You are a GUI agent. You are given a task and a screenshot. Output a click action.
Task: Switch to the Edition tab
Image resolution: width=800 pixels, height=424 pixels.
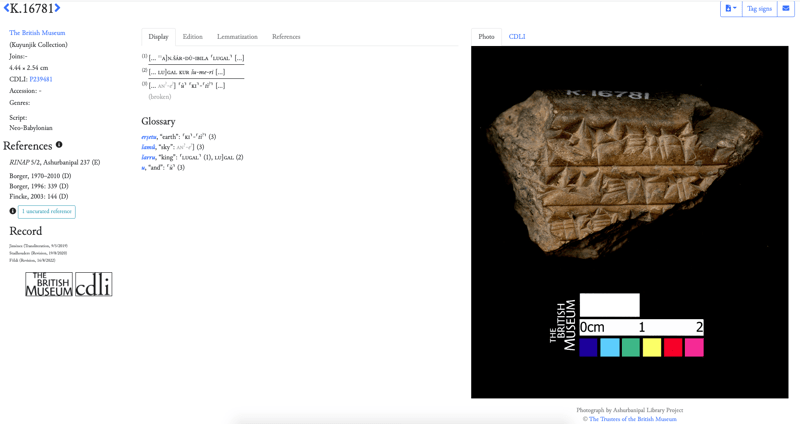(192, 37)
